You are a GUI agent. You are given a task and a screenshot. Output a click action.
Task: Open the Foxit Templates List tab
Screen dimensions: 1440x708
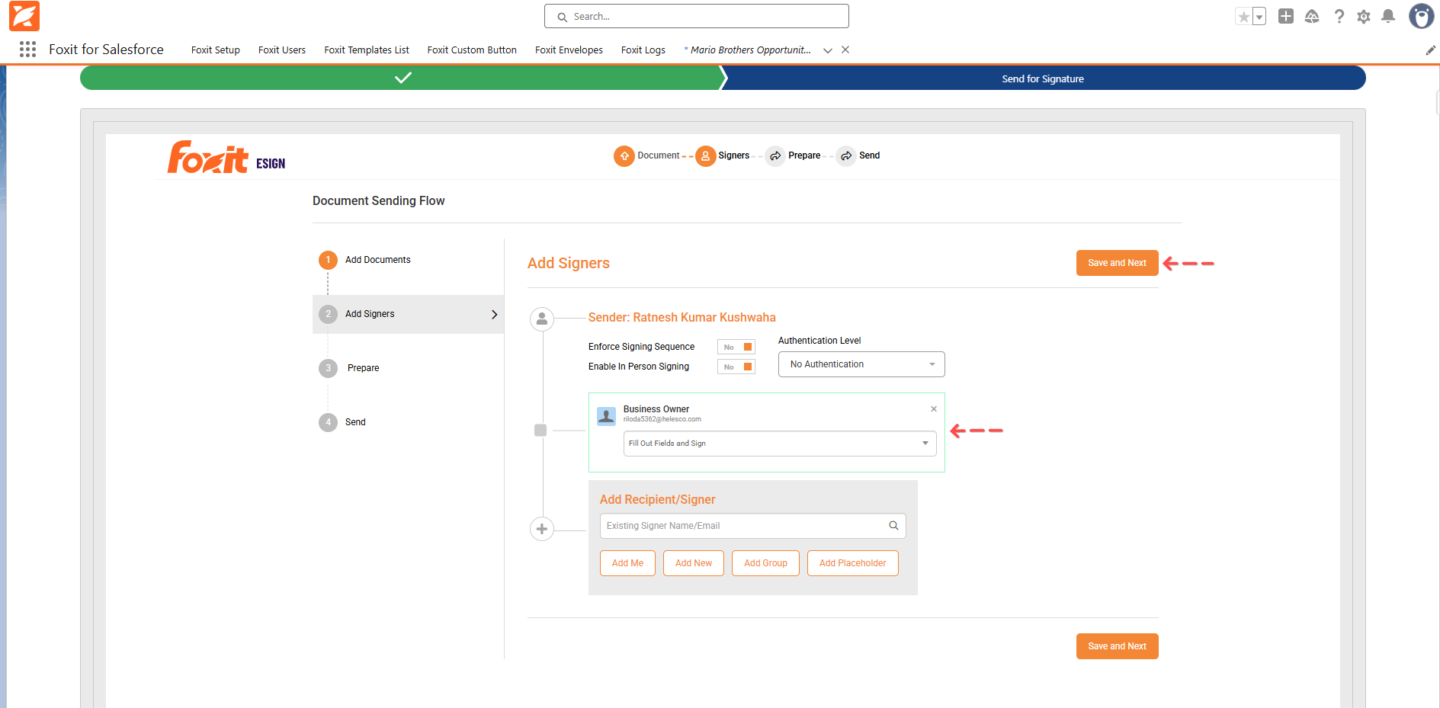pyautogui.click(x=367, y=50)
